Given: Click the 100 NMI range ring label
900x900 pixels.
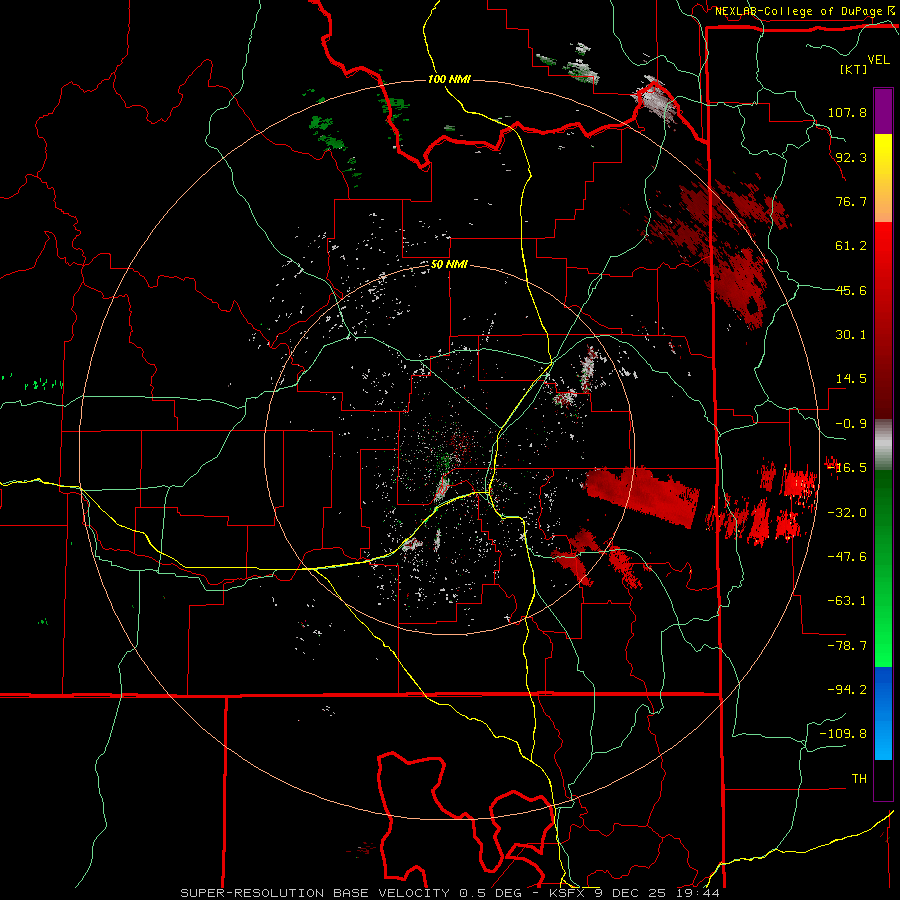Looking at the screenshot, I should pyautogui.click(x=449, y=79).
